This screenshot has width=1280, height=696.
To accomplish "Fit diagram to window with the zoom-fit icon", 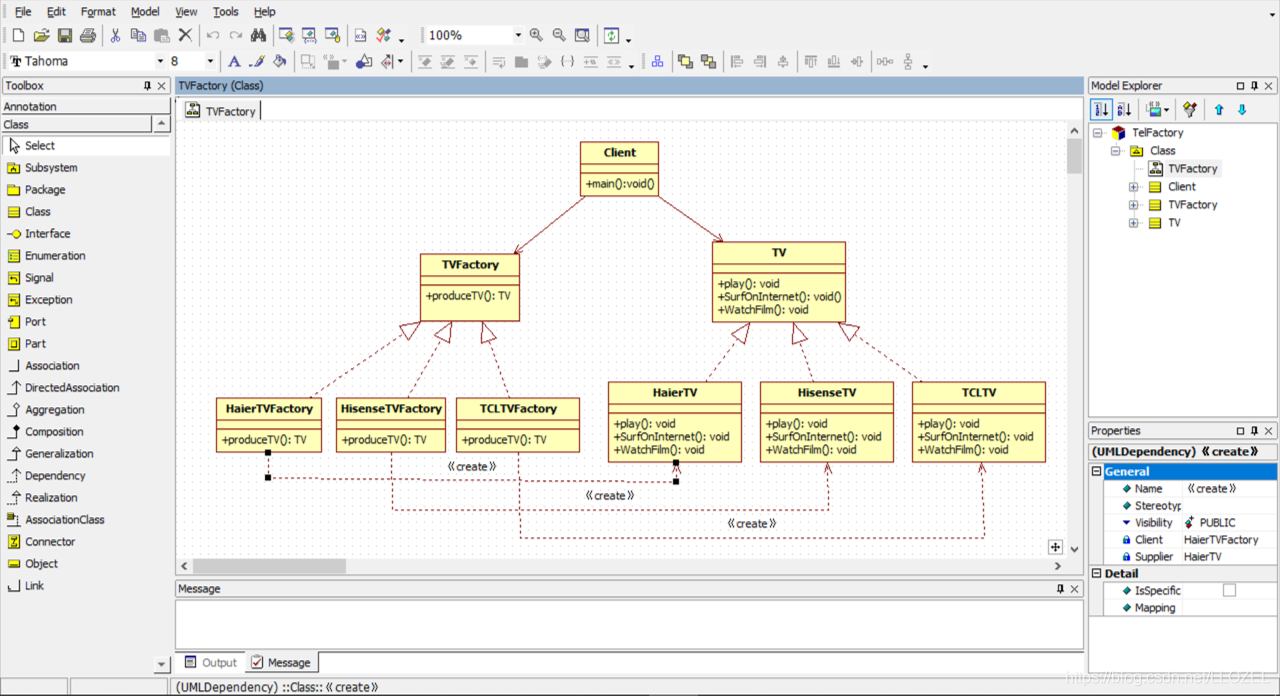I will (x=582, y=35).
